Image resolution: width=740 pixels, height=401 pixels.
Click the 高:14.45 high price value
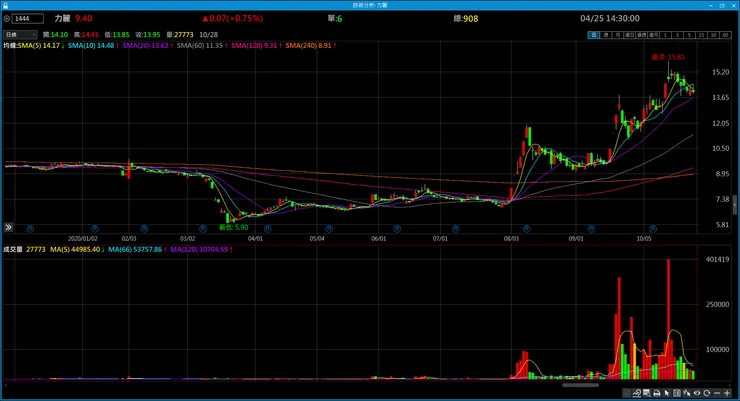(x=86, y=35)
